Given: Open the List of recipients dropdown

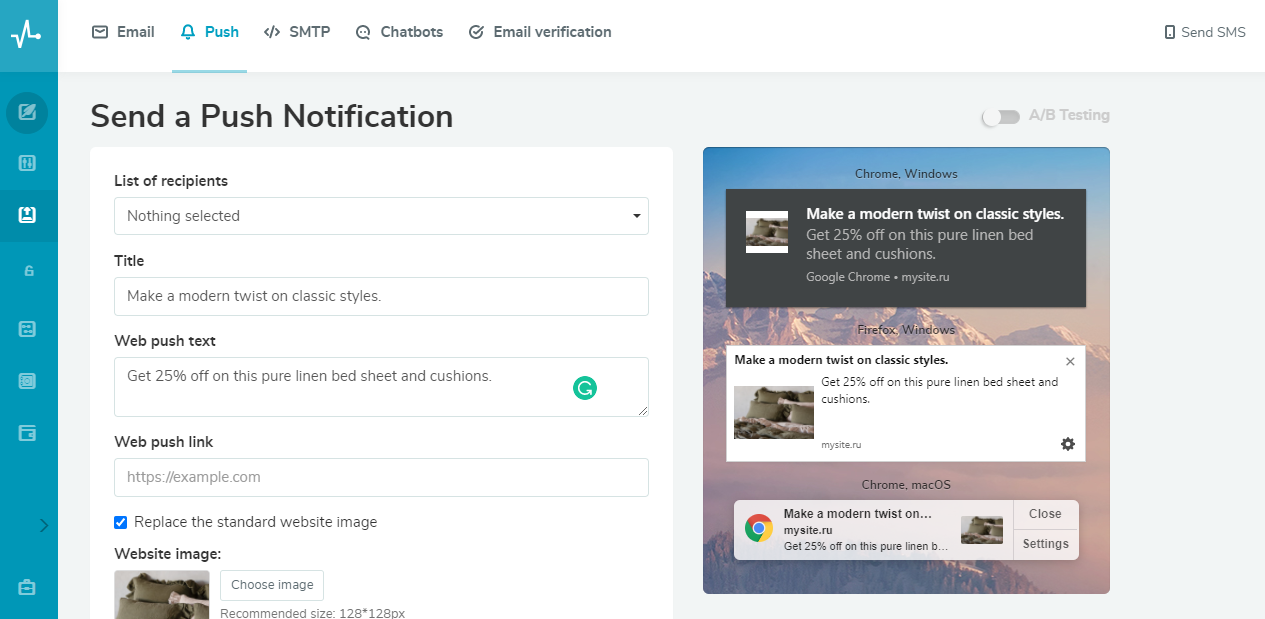Looking at the screenshot, I should click(381, 216).
